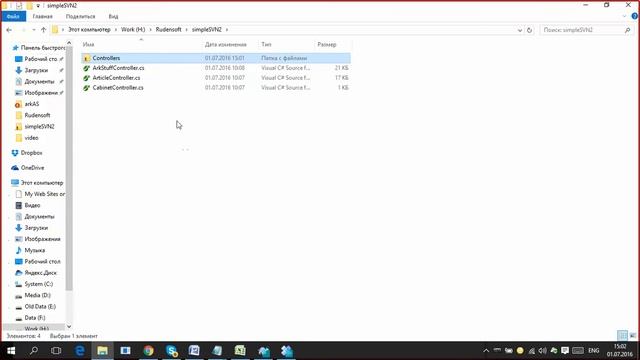This screenshot has width=640, height=360.
Task: Select ArticleController.cs file icon
Action: (86, 78)
